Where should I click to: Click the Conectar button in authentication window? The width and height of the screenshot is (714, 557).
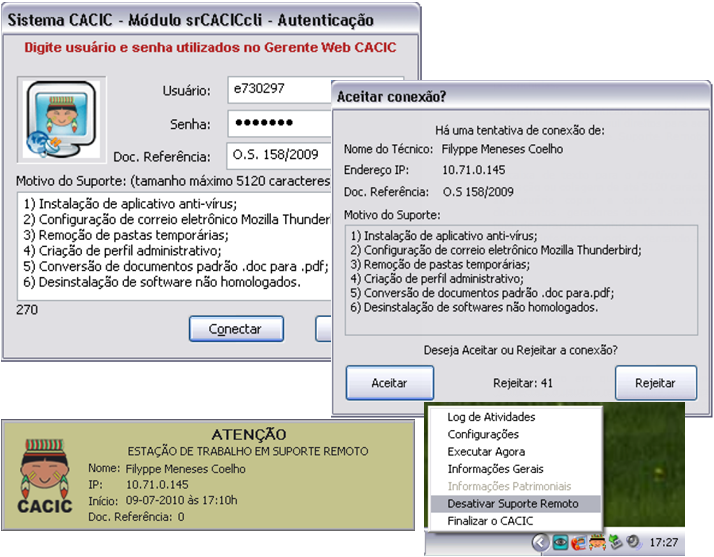point(236,329)
